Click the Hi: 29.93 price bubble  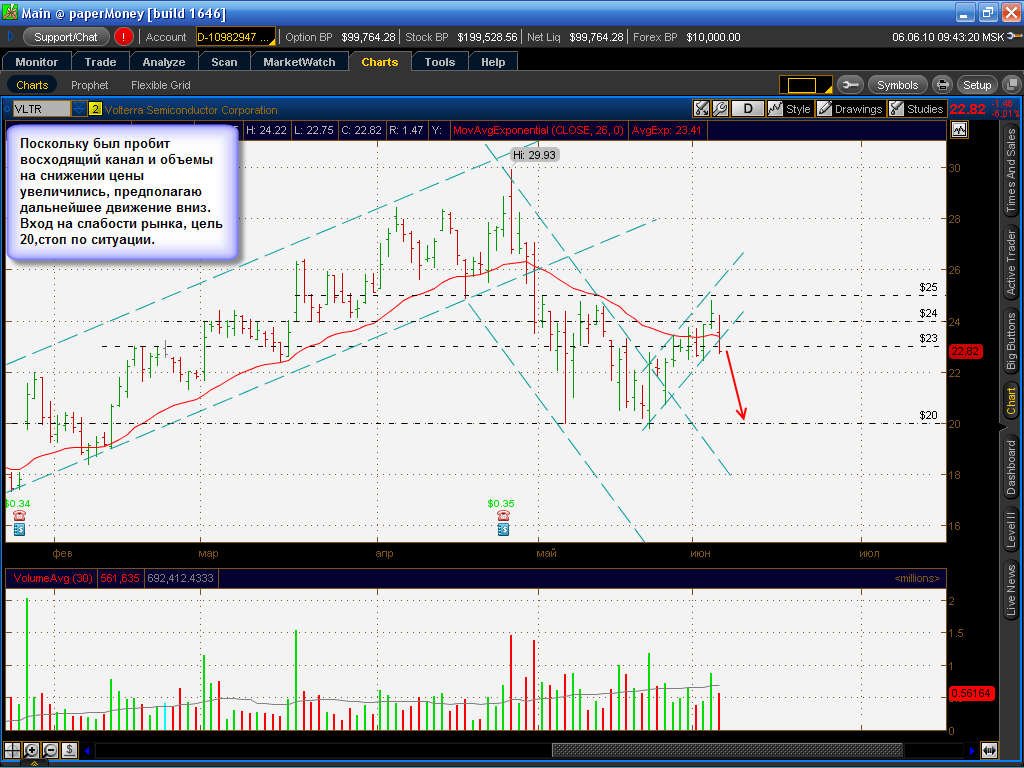pos(534,155)
